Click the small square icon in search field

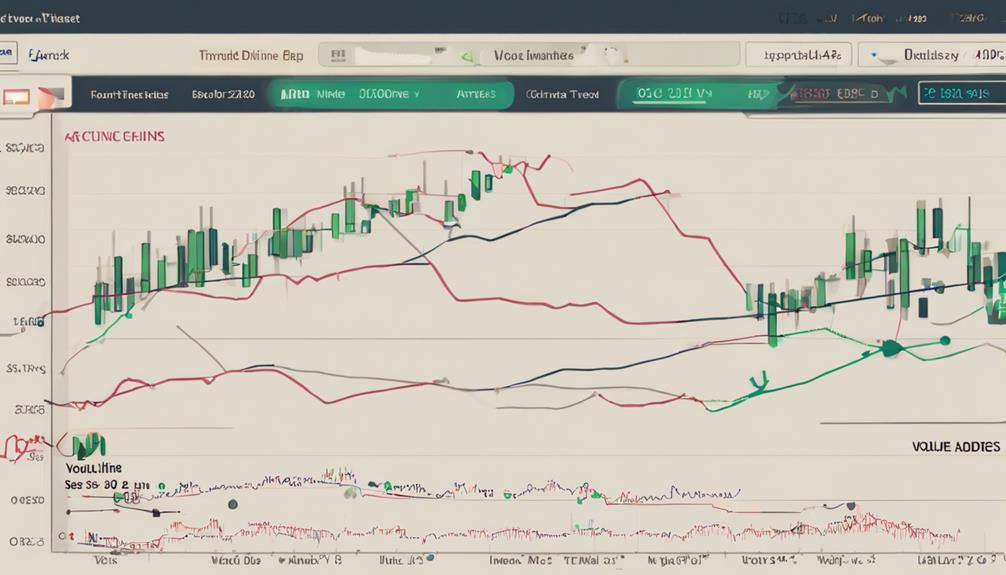[338, 56]
